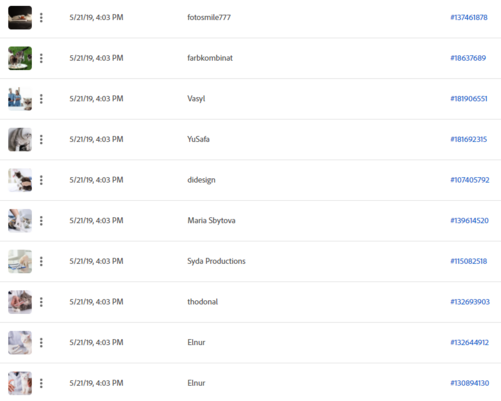Screen dimensions: 501x401
Task: Select the farbkombinat cat thumbnail
Action: pos(20,58)
